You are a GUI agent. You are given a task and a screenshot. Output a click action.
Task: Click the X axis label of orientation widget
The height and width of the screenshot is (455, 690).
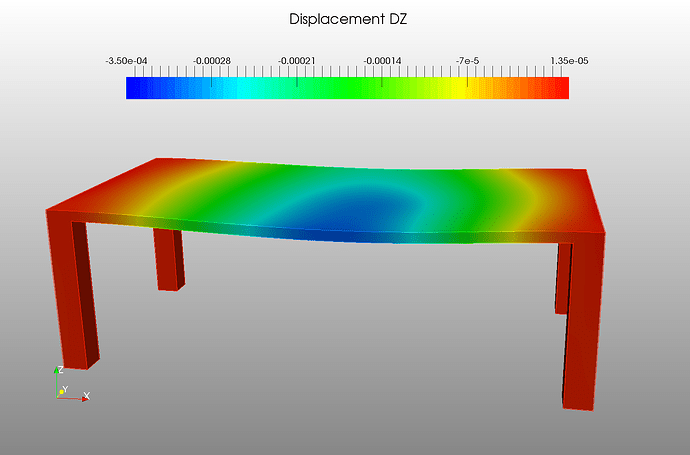[x=87, y=396]
